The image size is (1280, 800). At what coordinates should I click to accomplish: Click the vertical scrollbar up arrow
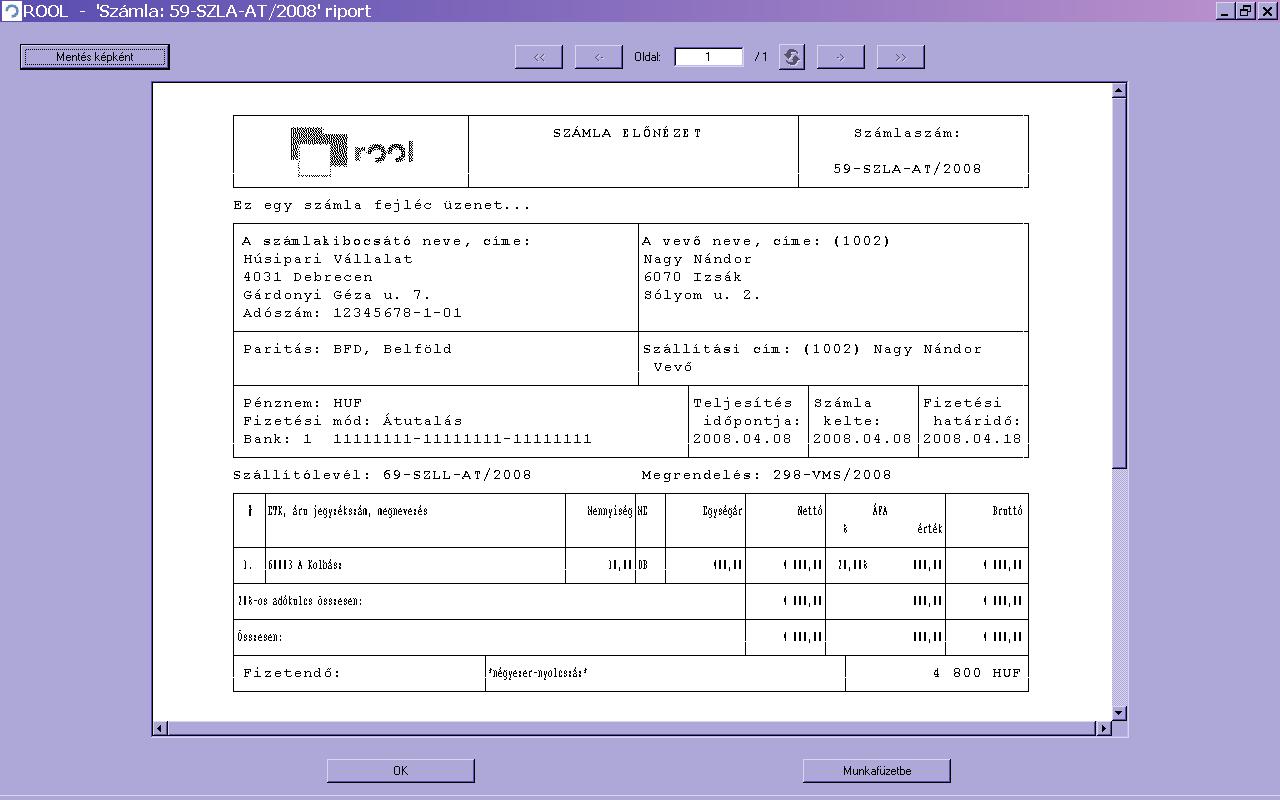pyautogui.click(x=1119, y=91)
